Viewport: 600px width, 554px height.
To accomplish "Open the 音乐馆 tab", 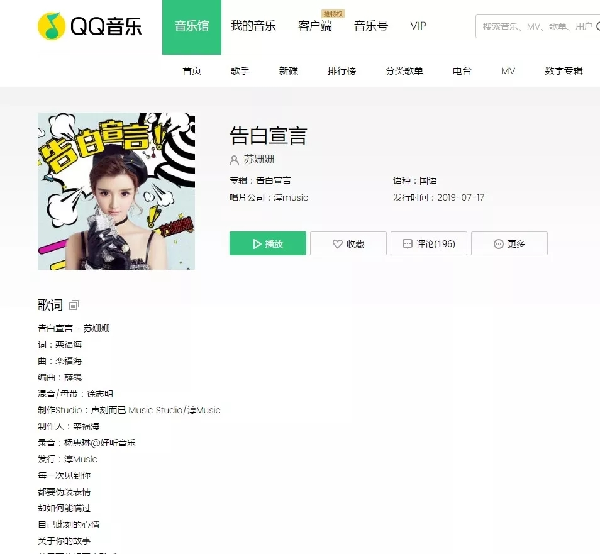I will [191, 27].
